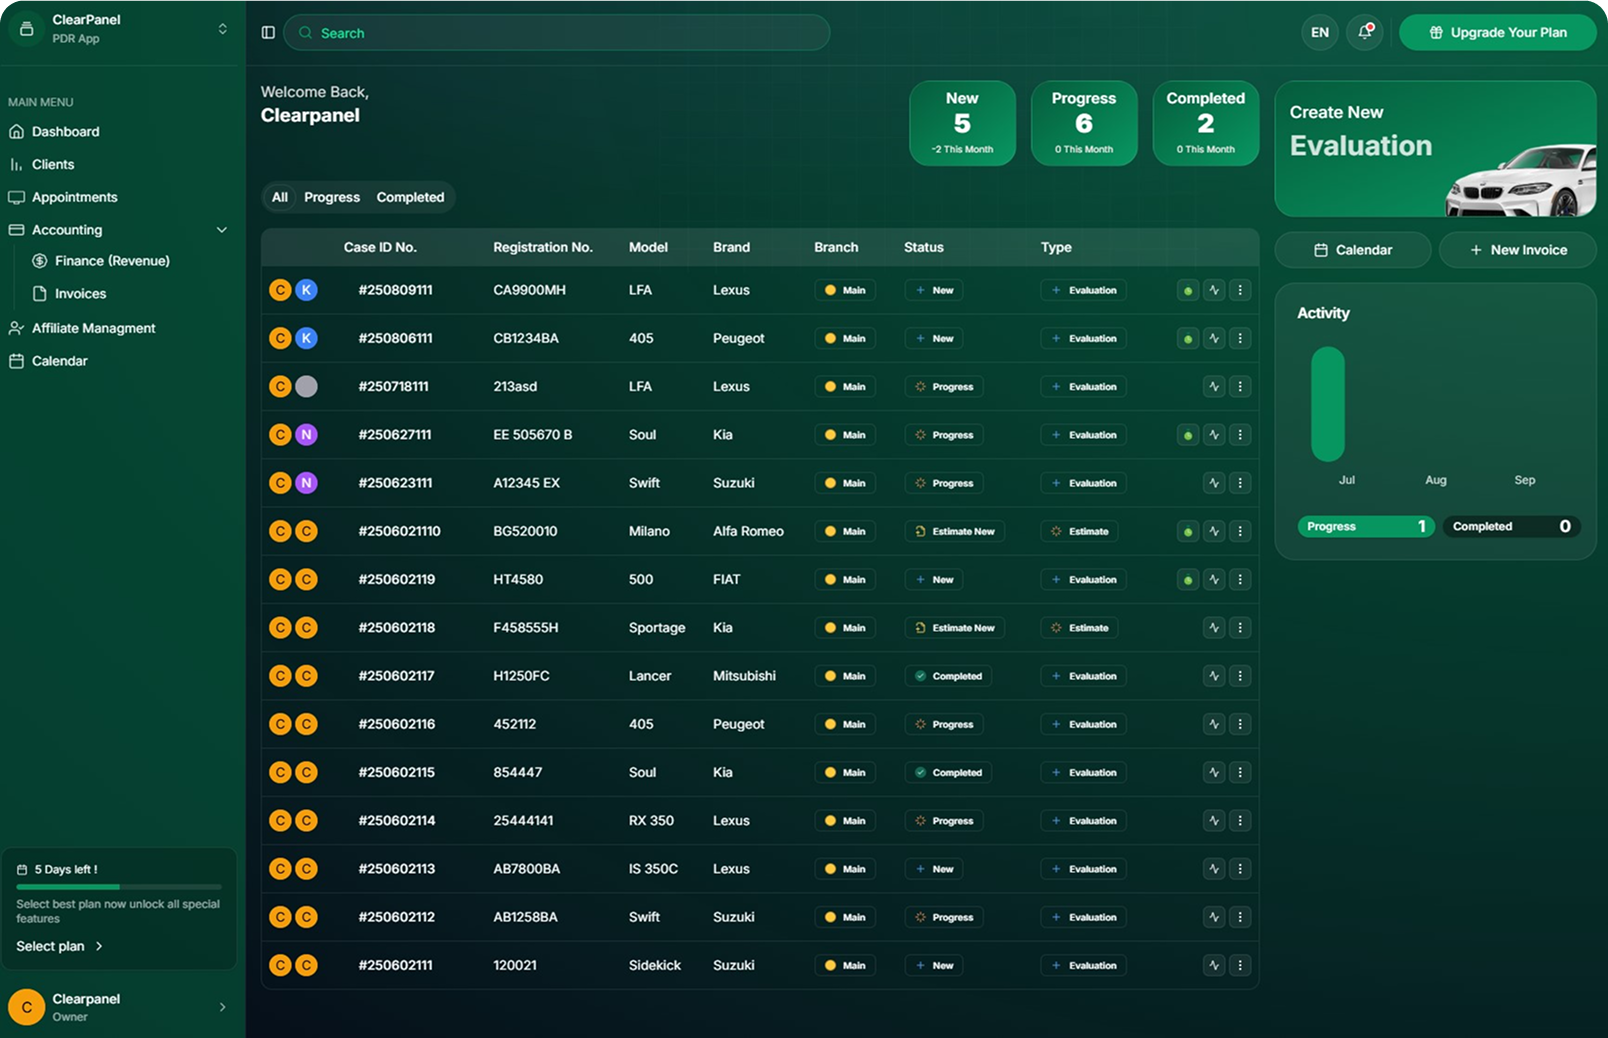Switch to the Progress filter tab
The width and height of the screenshot is (1608, 1038).
(x=332, y=197)
